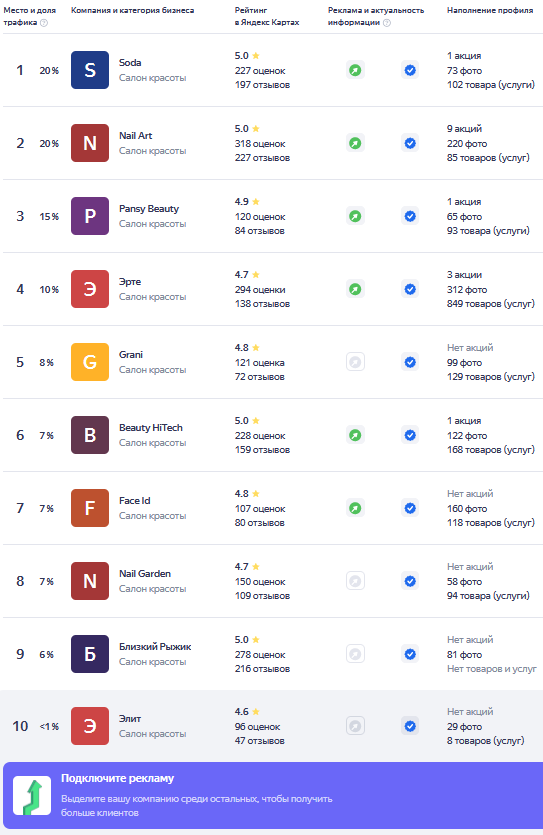The width and height of the screenshot is (543, 835).
Task: Click the blue verified badge for Элит
Action: tap(410, 726)
